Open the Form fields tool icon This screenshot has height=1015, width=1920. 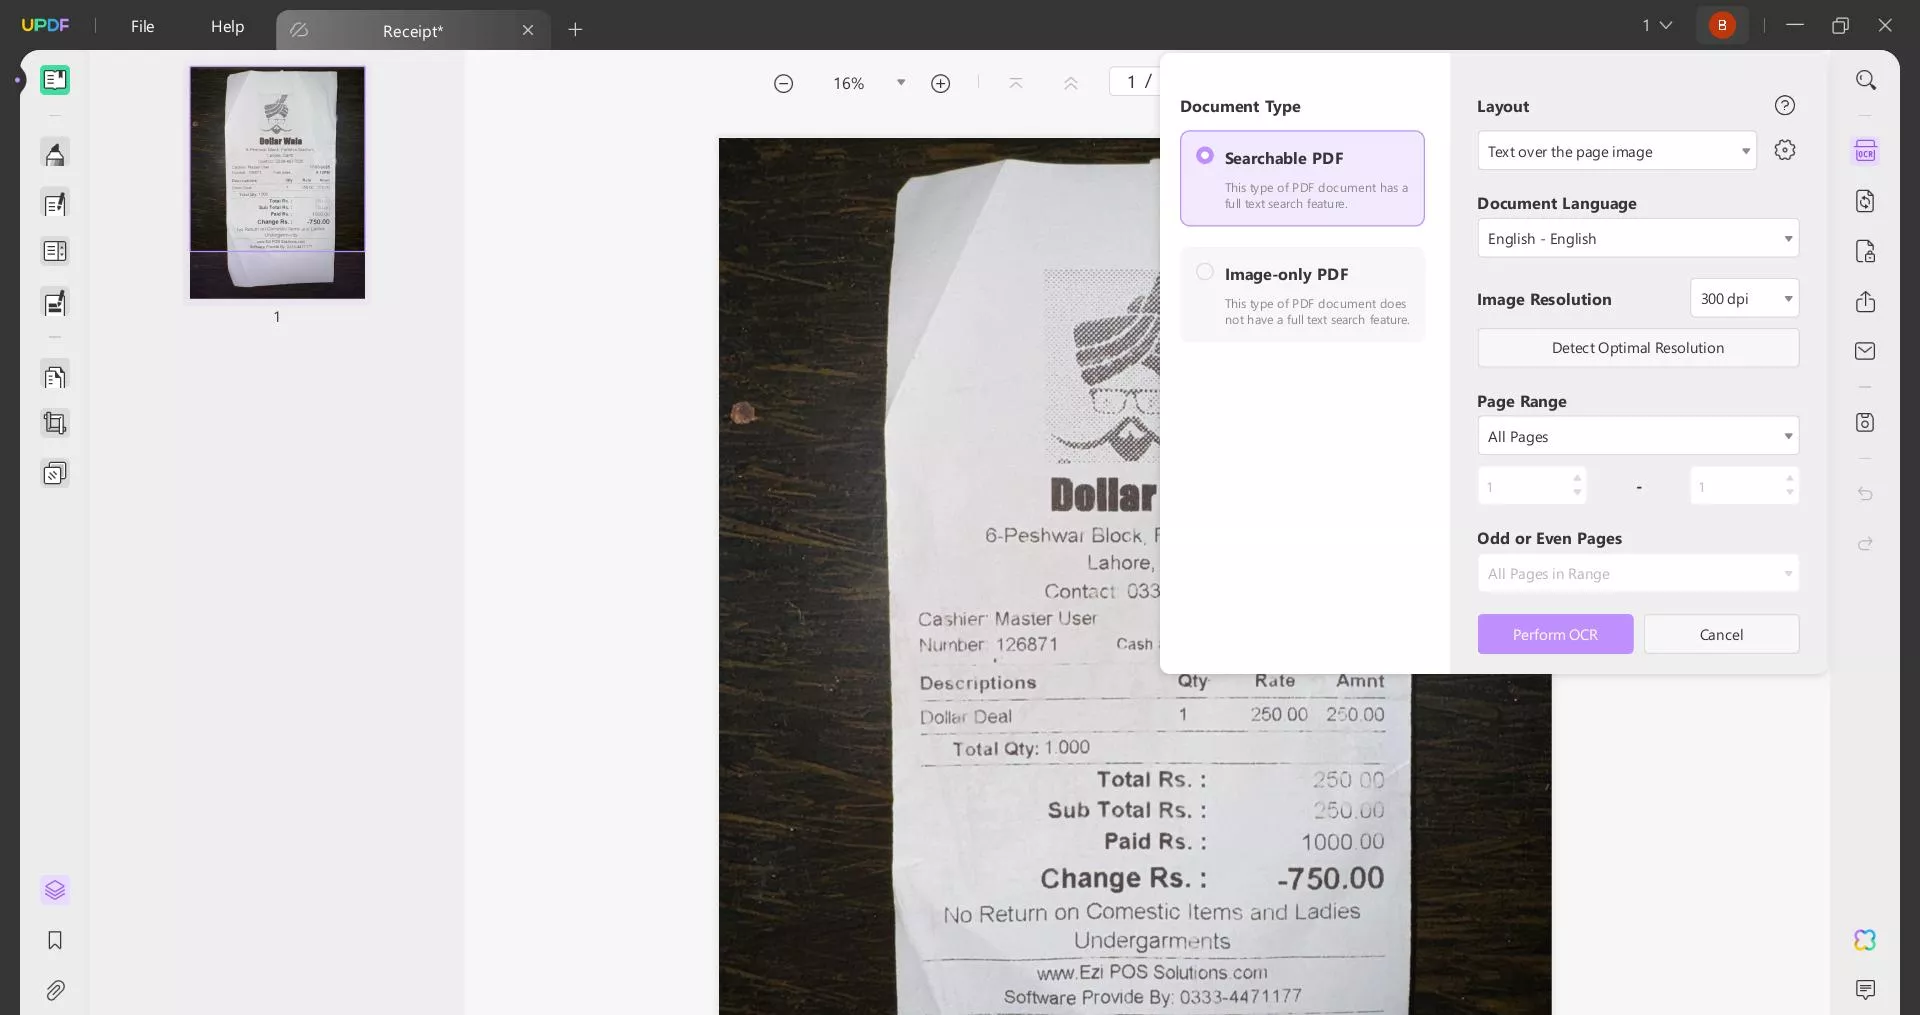55,251
